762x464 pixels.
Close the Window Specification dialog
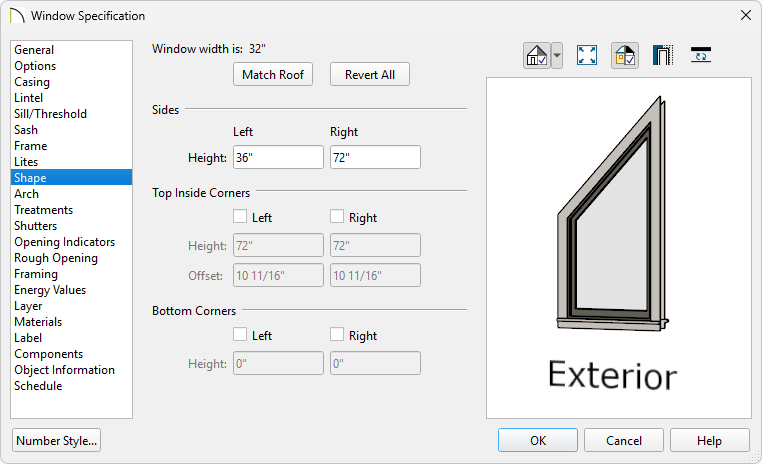click(x=746, y=16)
